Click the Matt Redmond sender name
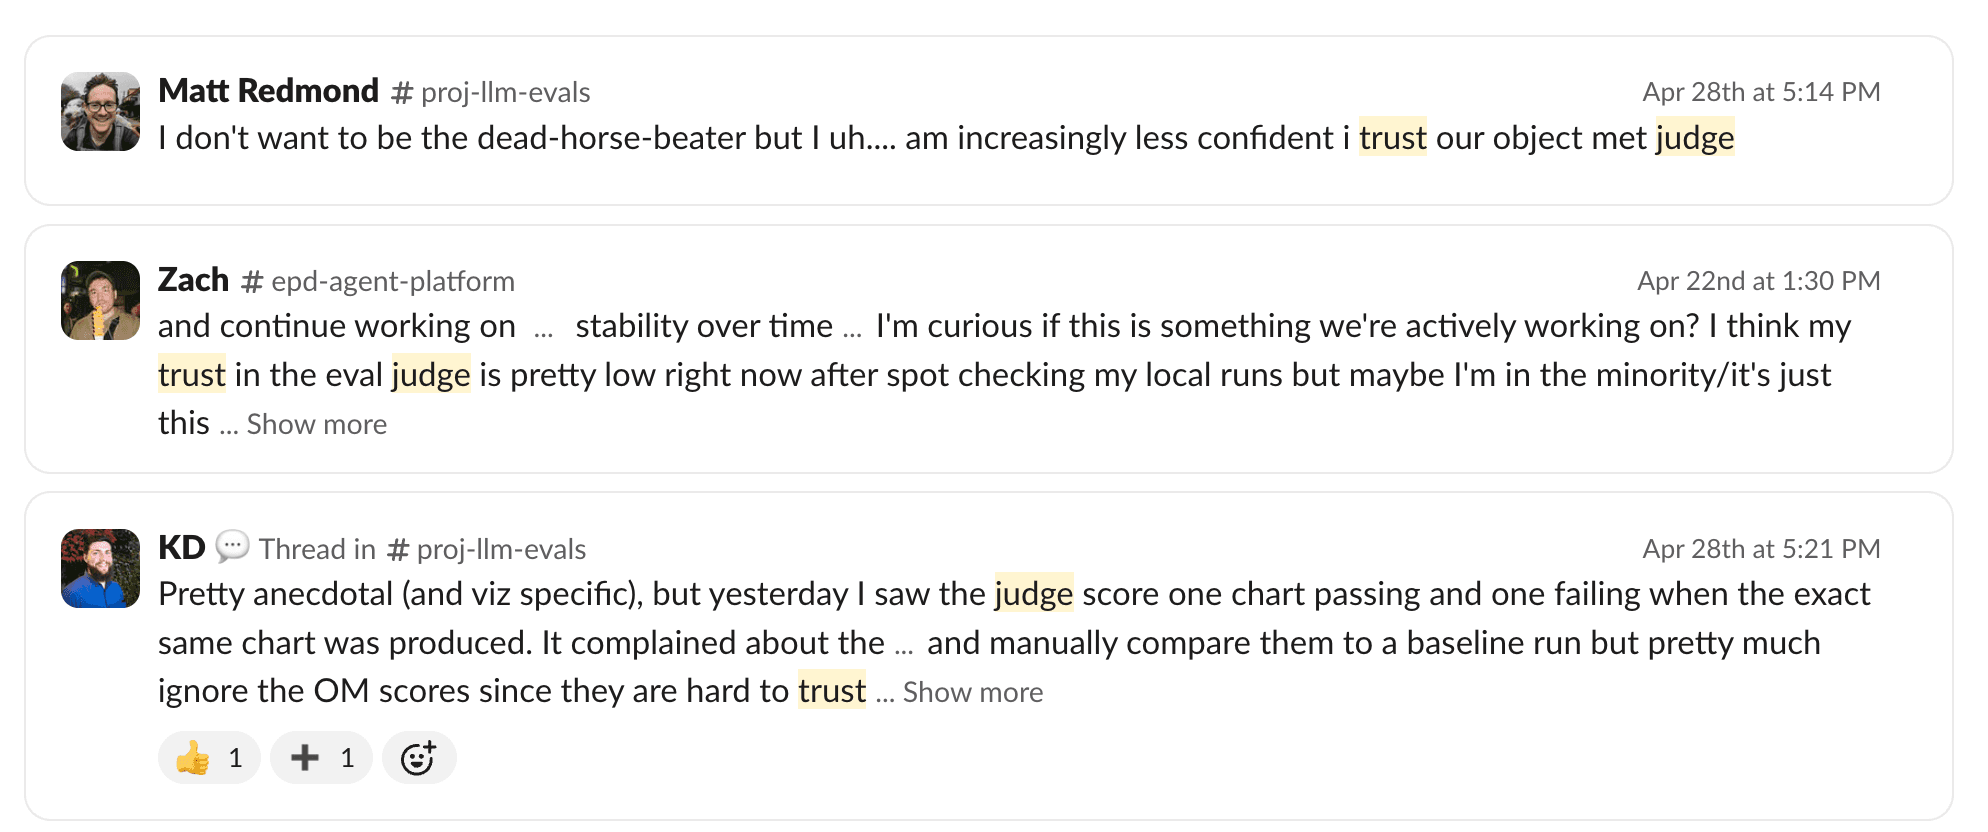The width and height of the screenshot is (1988, 832). (268, 91)
